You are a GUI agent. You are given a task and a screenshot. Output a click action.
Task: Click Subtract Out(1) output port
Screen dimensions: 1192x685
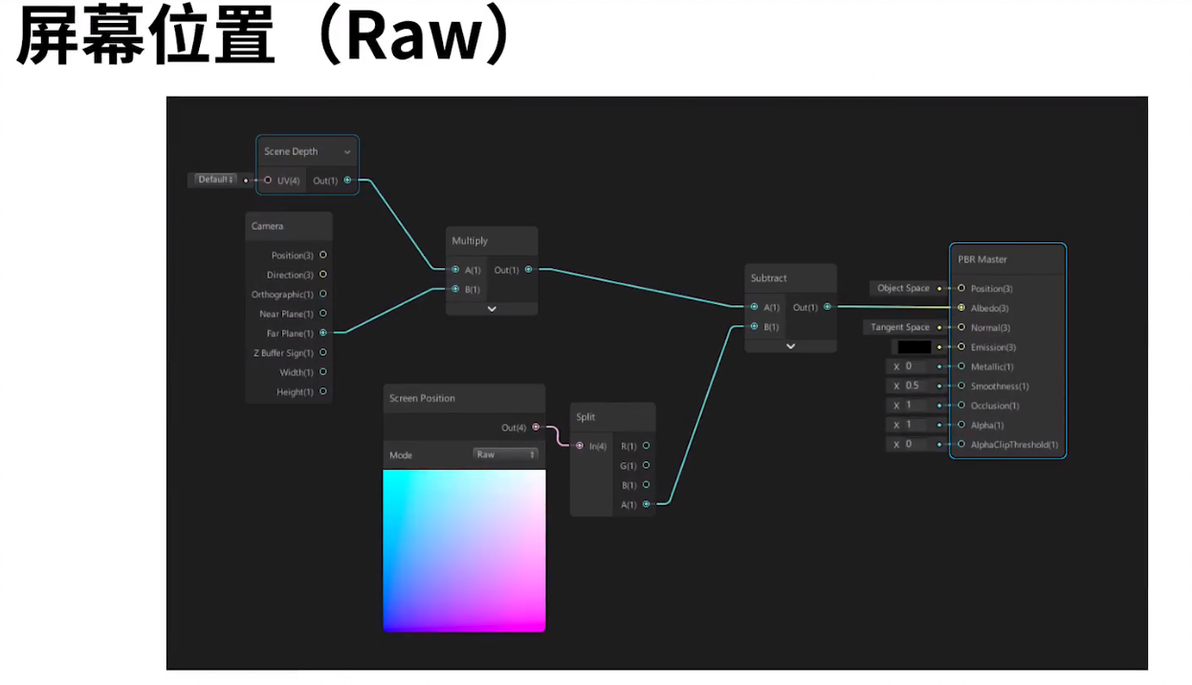pos(827,307)
